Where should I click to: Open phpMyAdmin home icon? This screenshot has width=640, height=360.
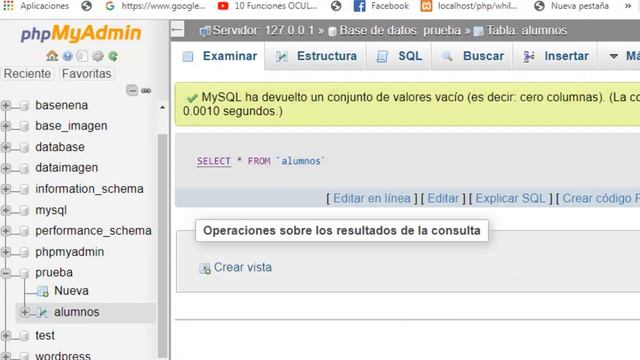52,56
